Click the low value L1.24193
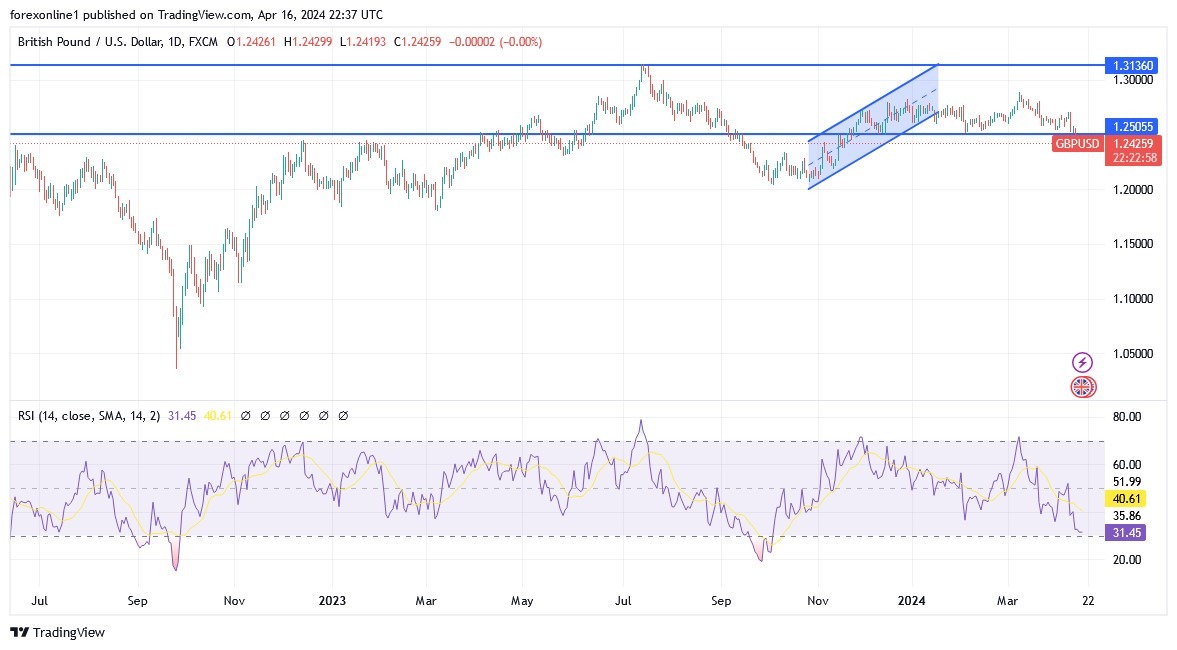Viewport: 1177px width, 650px height. click(363, 42)
